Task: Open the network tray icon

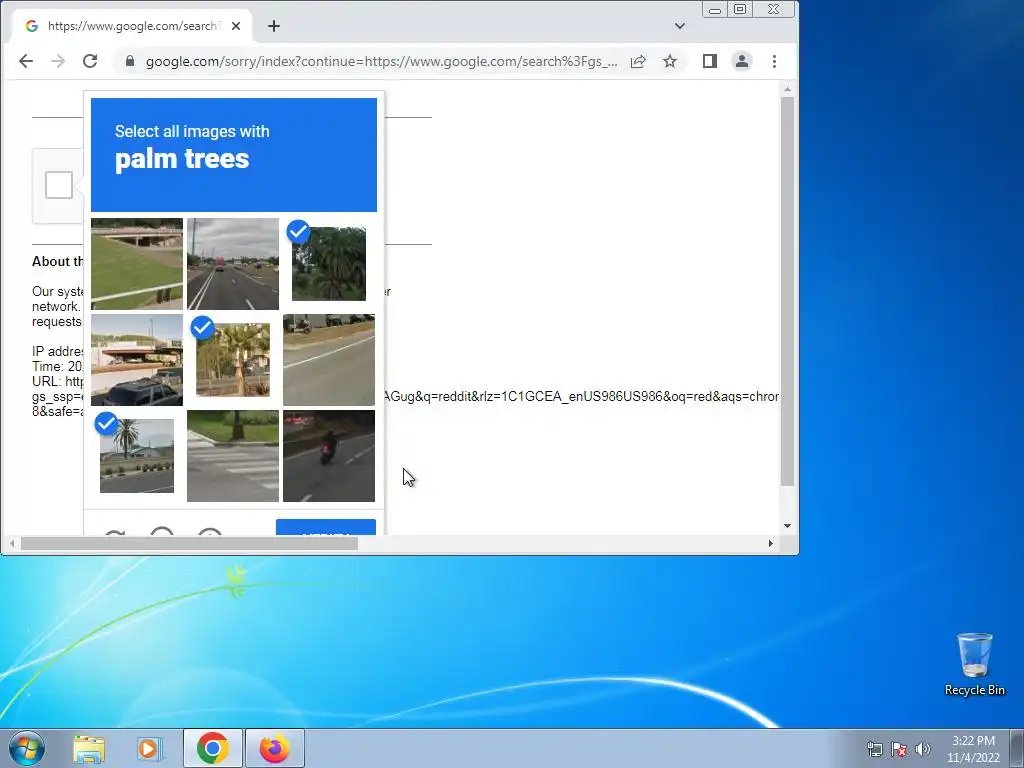Action: point(874,749)
